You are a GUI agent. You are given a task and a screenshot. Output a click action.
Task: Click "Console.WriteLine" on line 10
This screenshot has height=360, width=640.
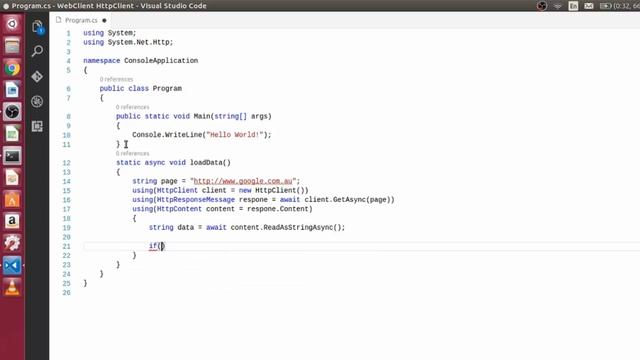(167, 135)
